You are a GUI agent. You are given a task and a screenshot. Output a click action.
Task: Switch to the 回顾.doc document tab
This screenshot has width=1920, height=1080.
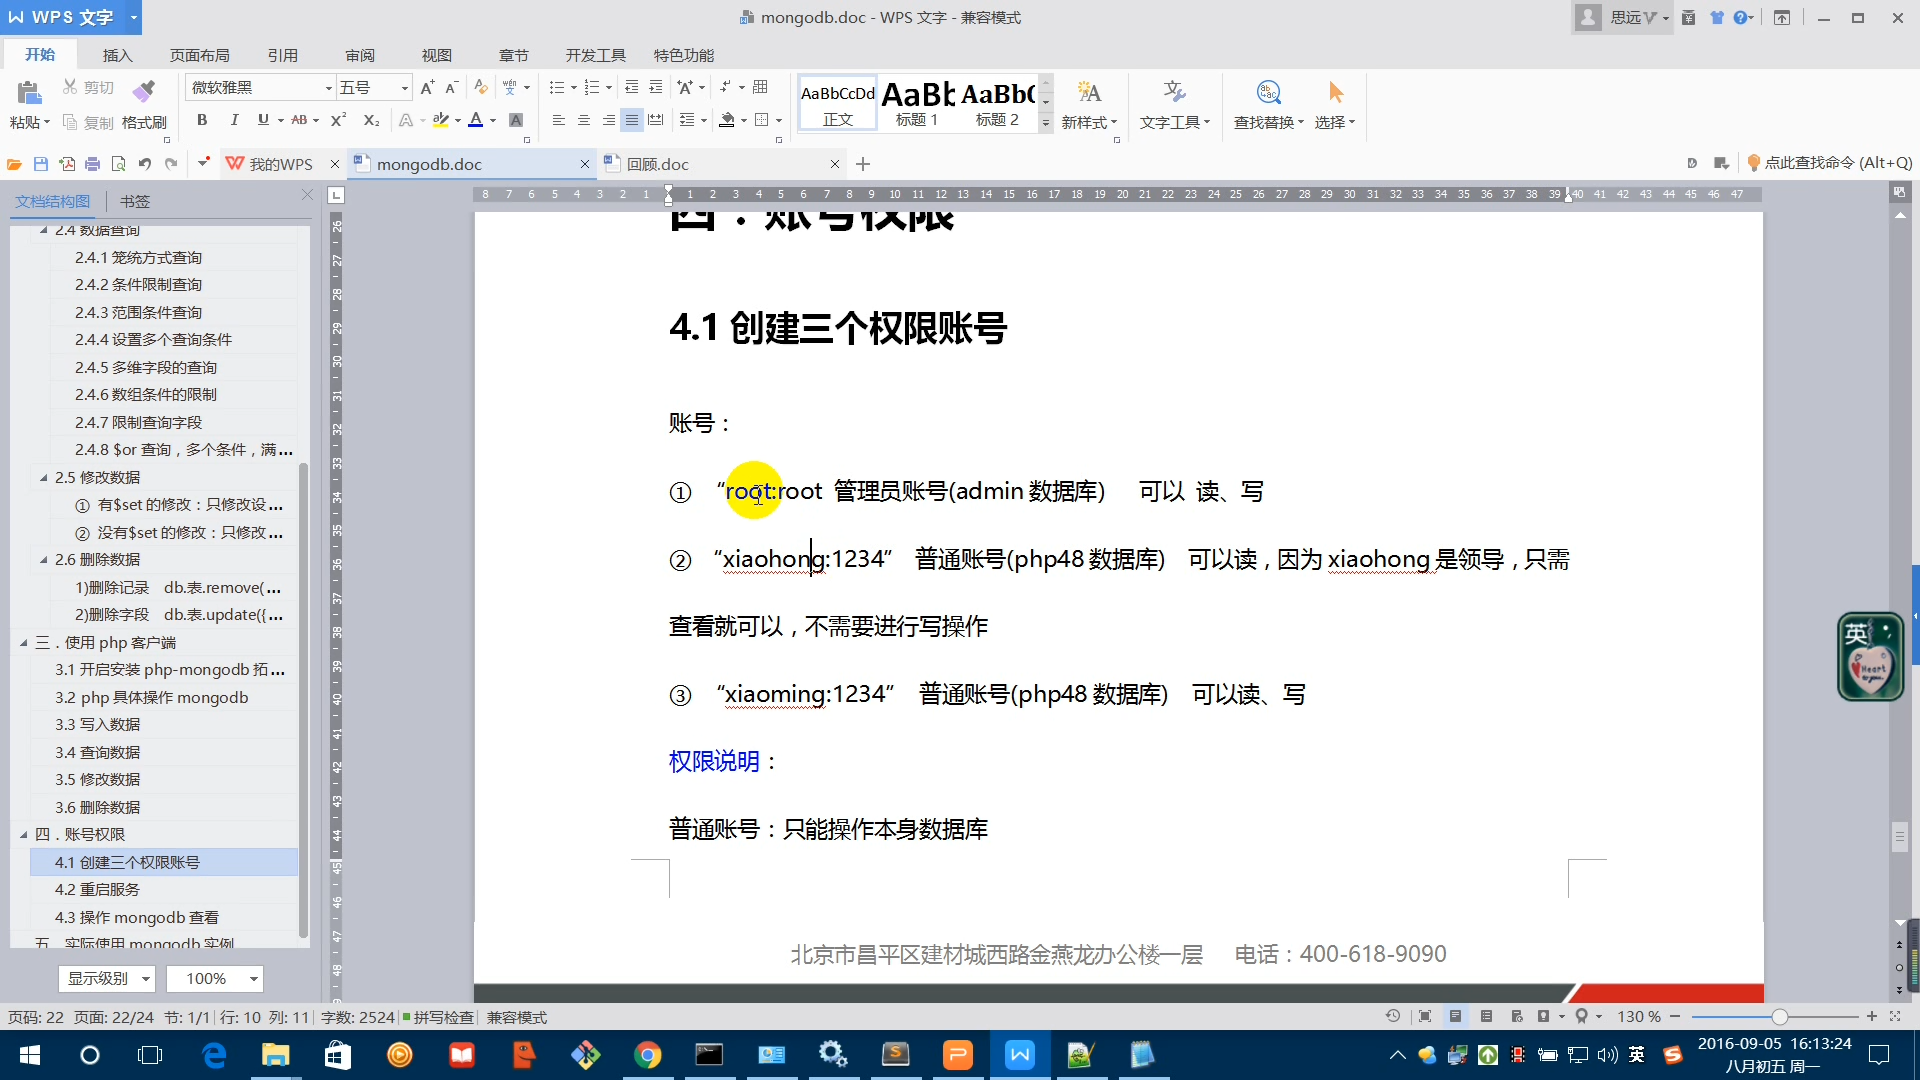pyautogui.click(x=657, y=164)
